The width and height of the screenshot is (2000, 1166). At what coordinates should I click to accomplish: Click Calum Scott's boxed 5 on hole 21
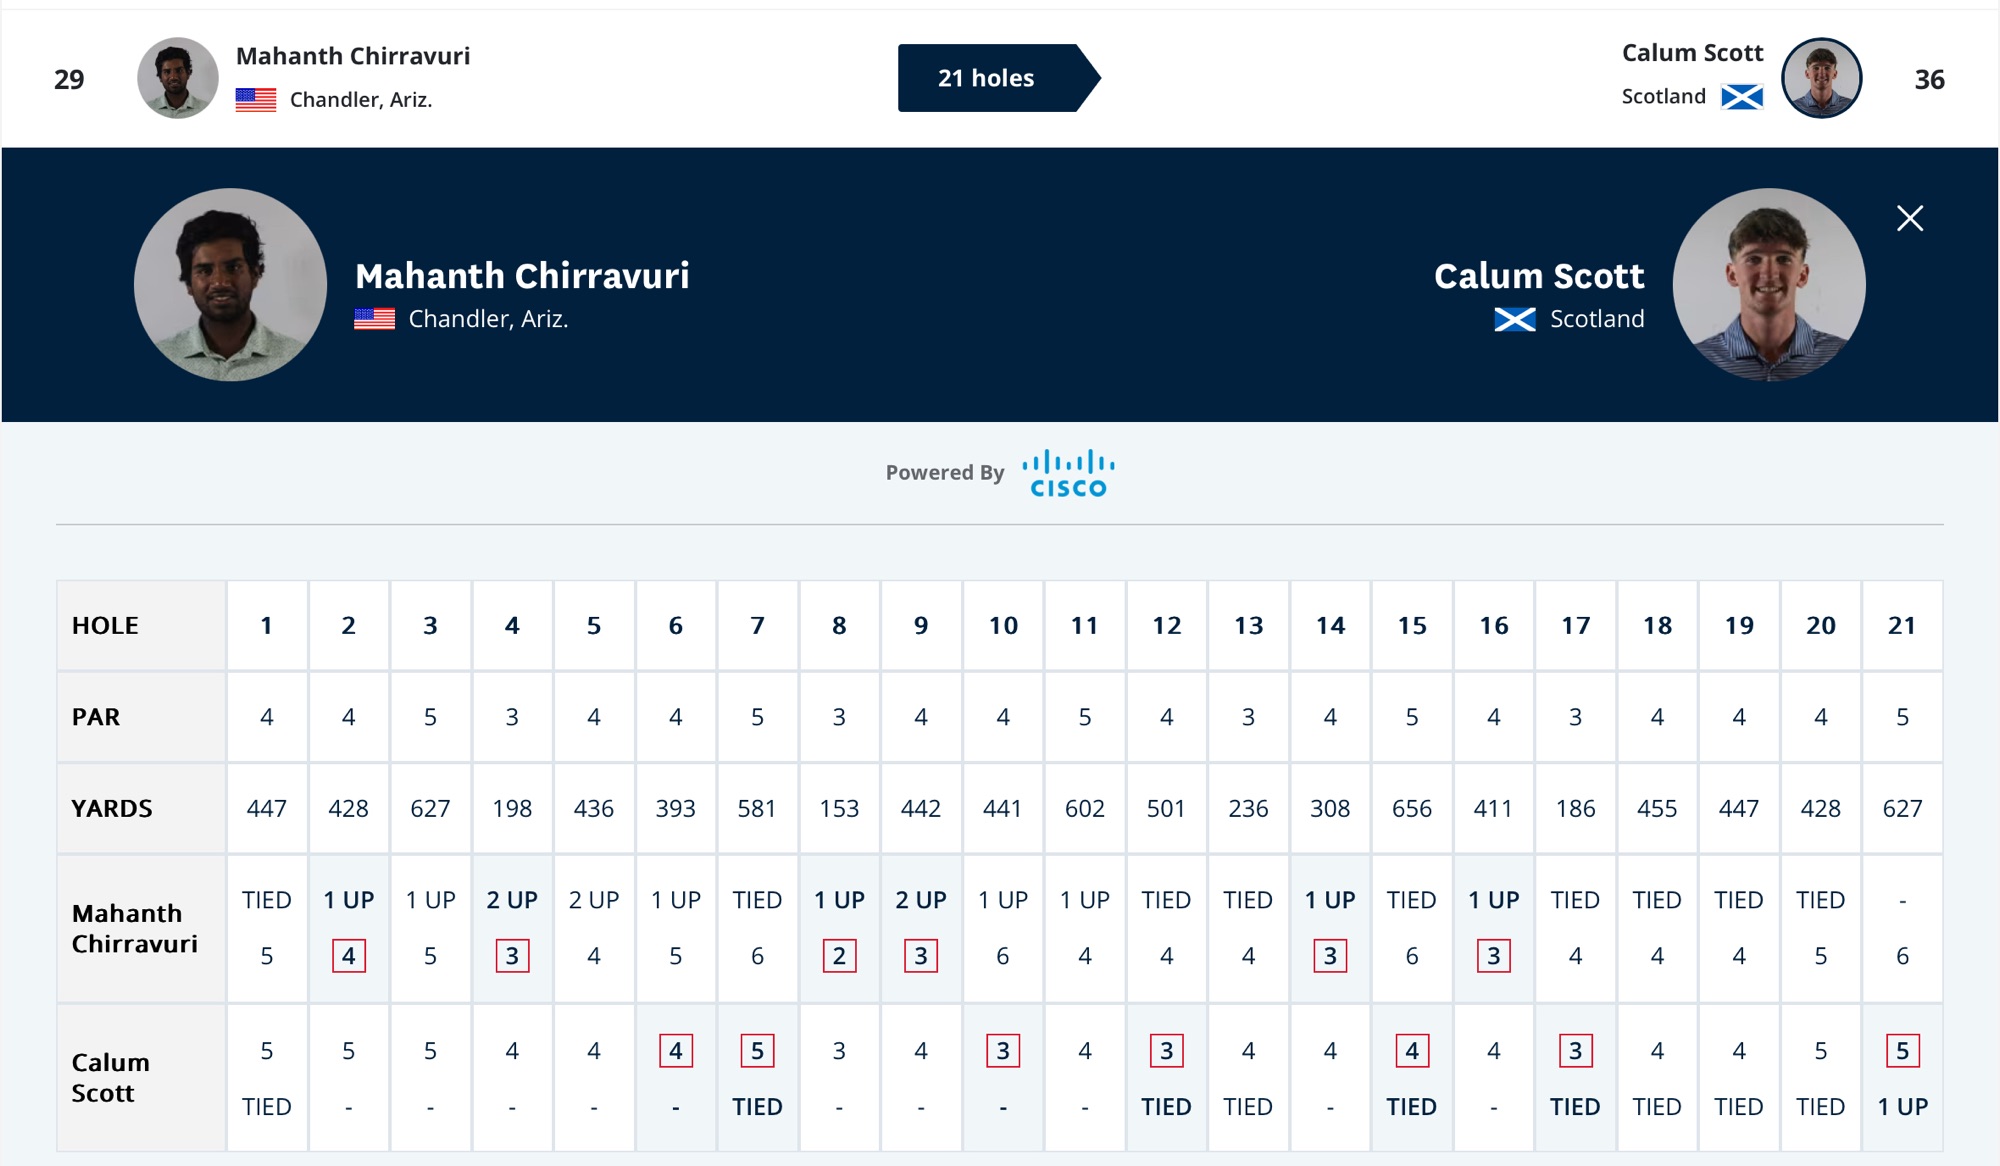click(1901, 1051)
